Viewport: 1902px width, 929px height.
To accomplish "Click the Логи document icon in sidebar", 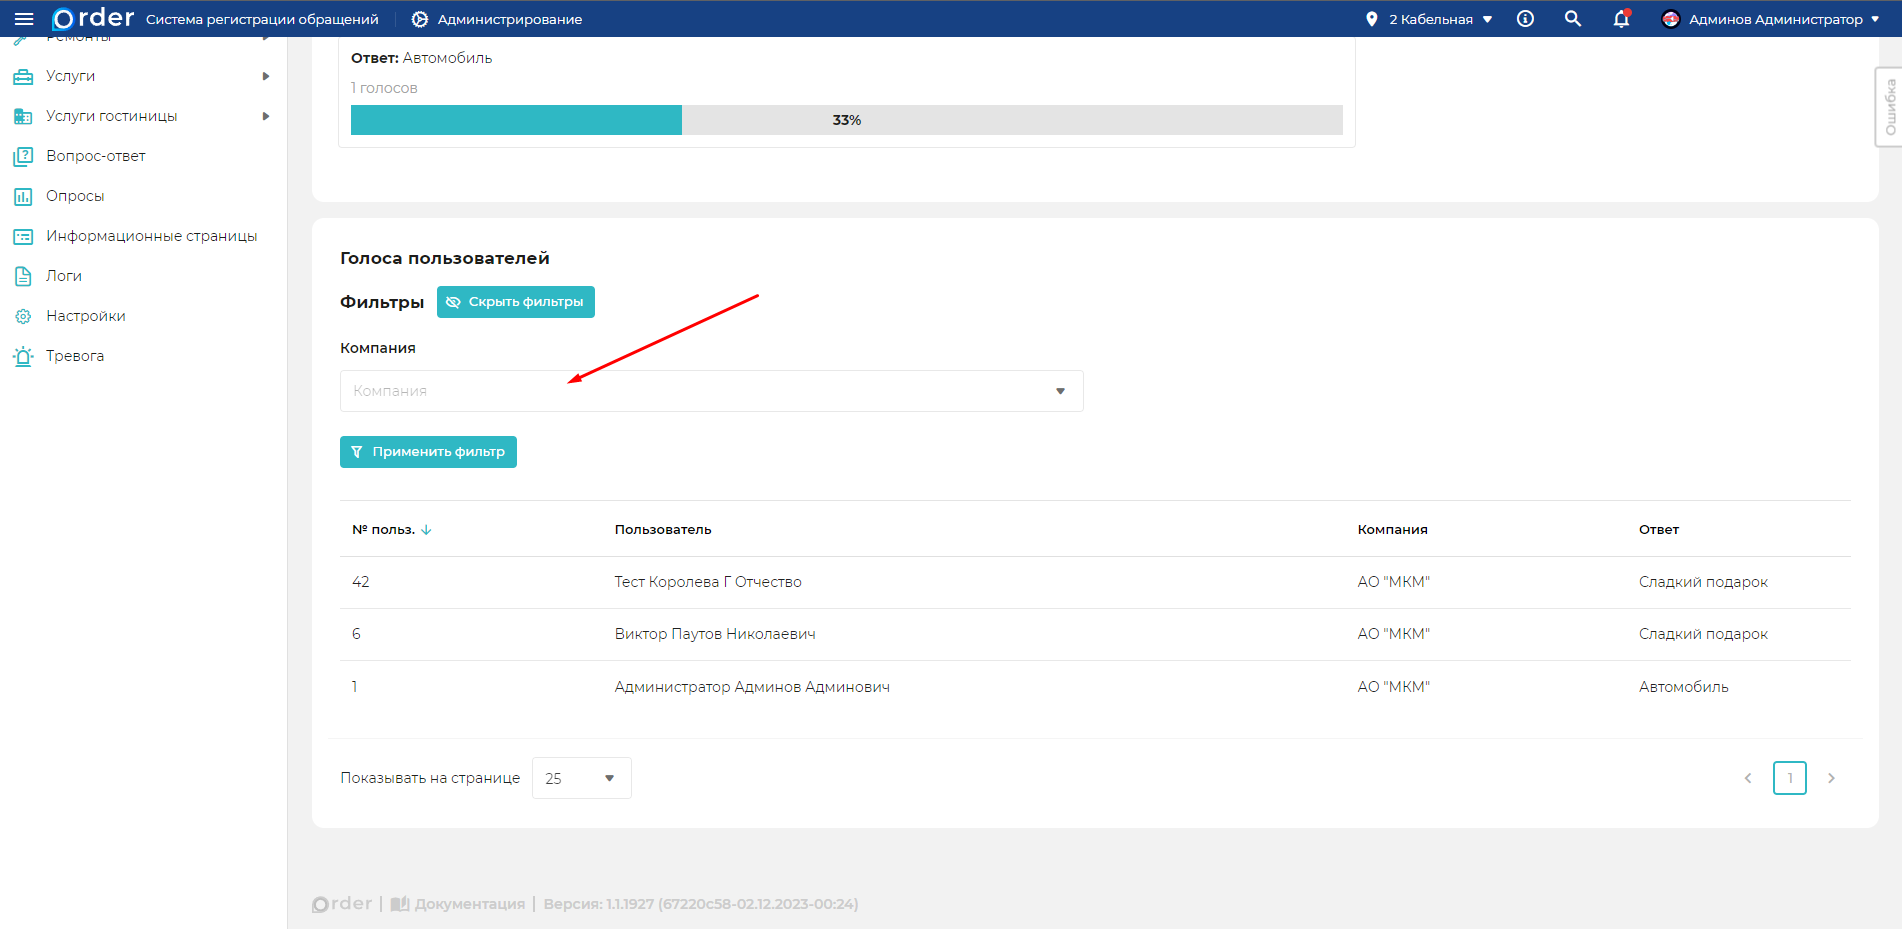I will click(23, 276).
